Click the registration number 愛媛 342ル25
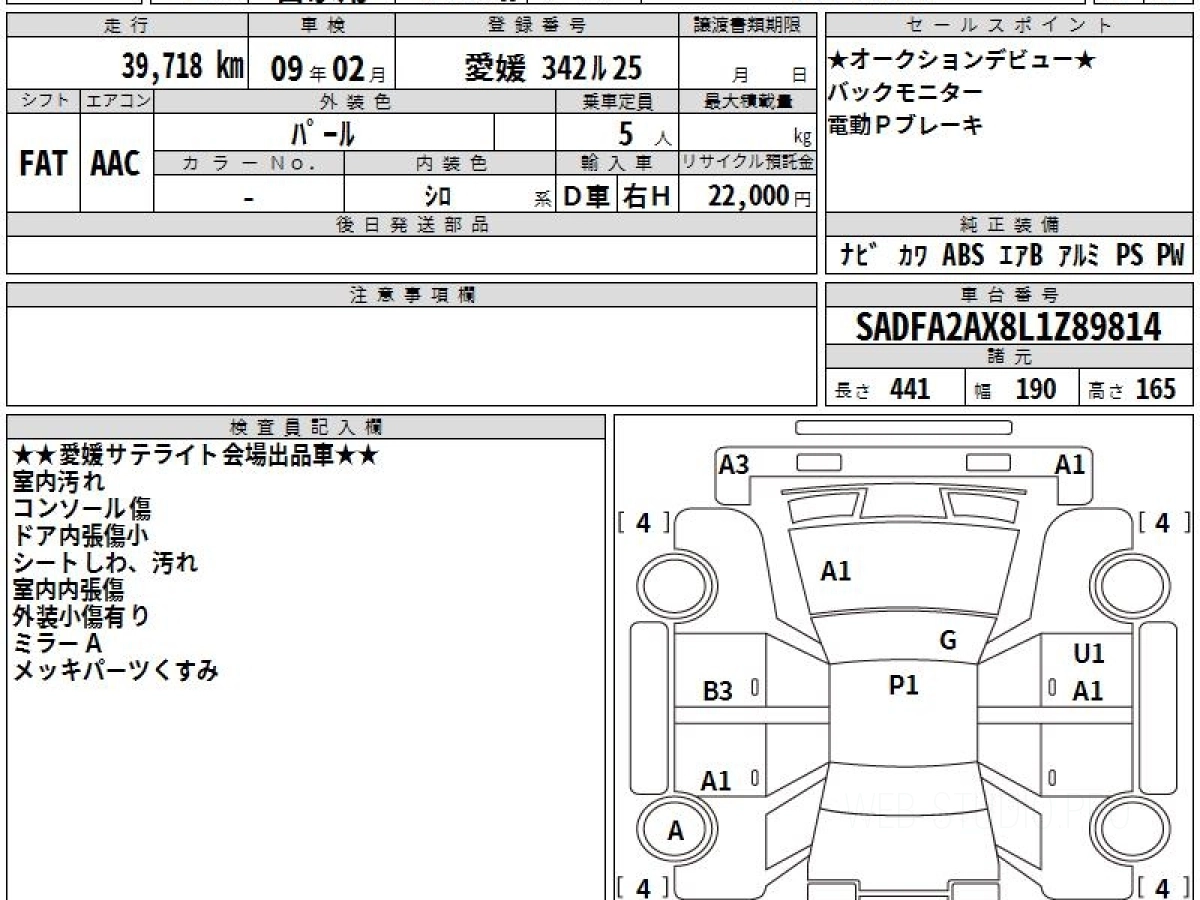 click(553, 68)
